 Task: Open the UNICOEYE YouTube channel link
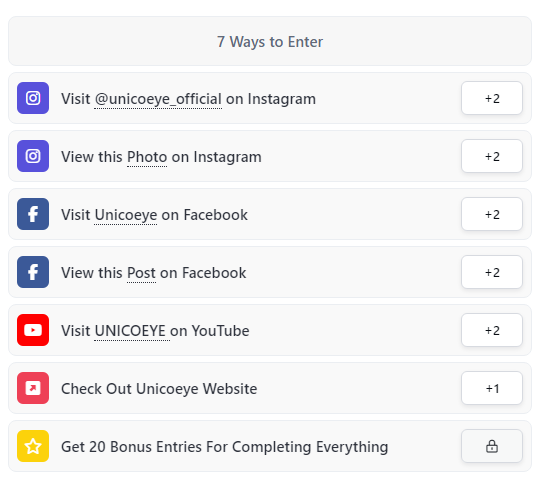tap(130, 331)
